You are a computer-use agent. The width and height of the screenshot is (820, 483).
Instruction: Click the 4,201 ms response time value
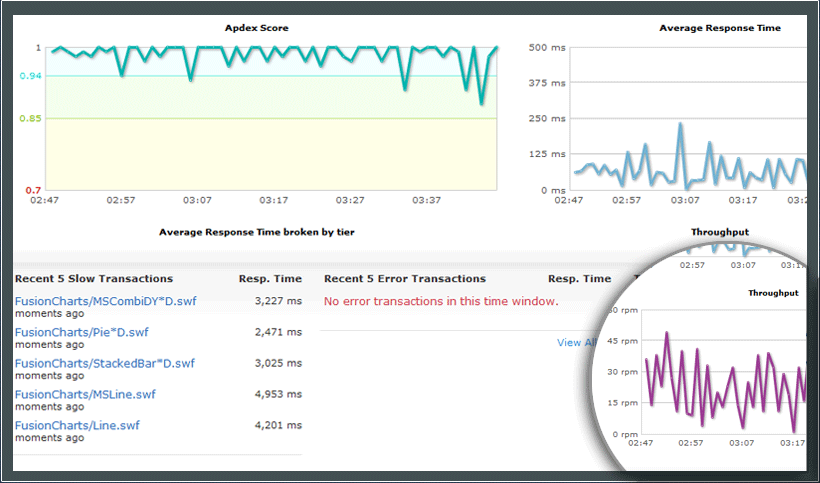278,426
